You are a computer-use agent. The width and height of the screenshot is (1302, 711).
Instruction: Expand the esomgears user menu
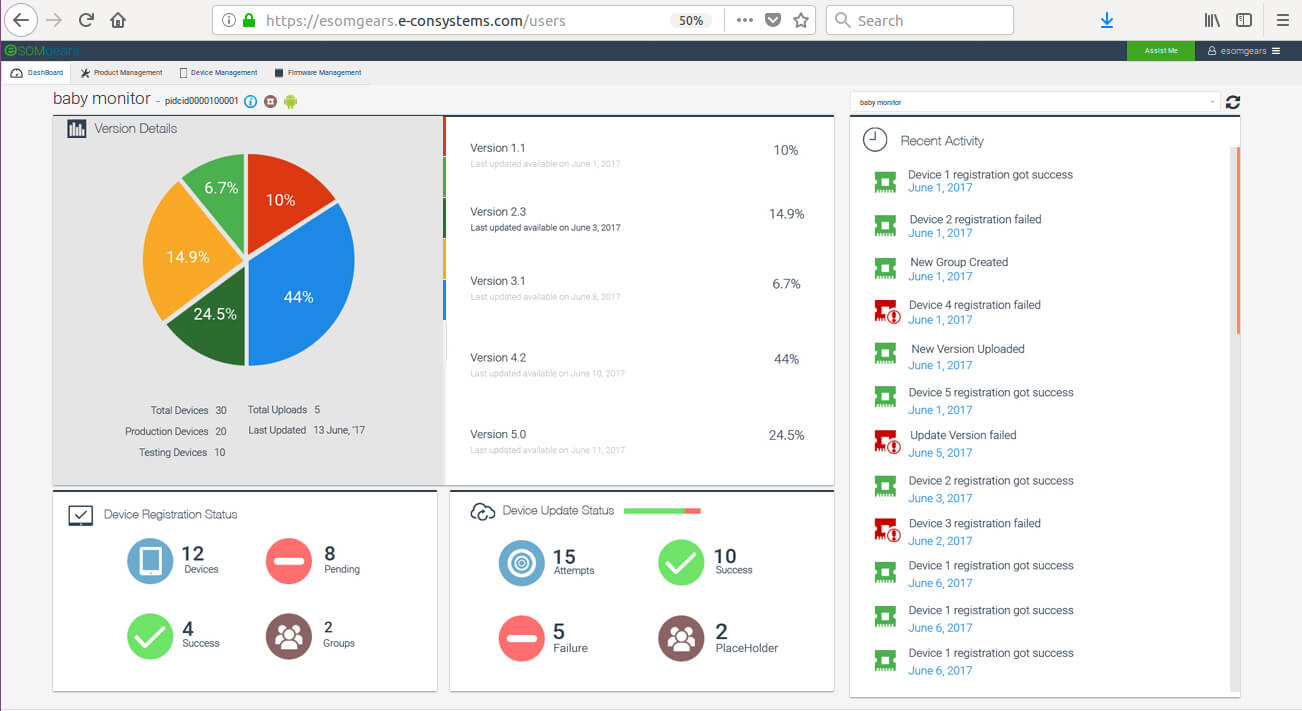coord(1243,51)
